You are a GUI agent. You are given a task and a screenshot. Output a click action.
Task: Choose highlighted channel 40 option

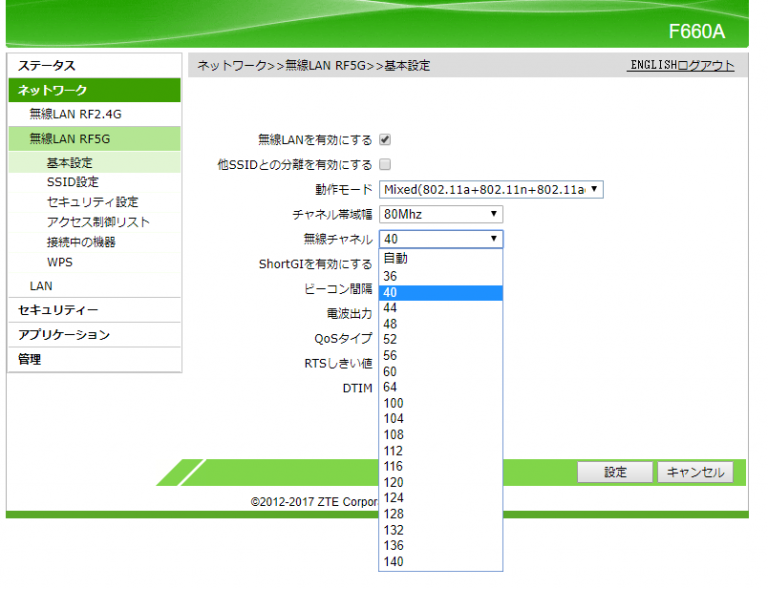[x=440, y=293]
